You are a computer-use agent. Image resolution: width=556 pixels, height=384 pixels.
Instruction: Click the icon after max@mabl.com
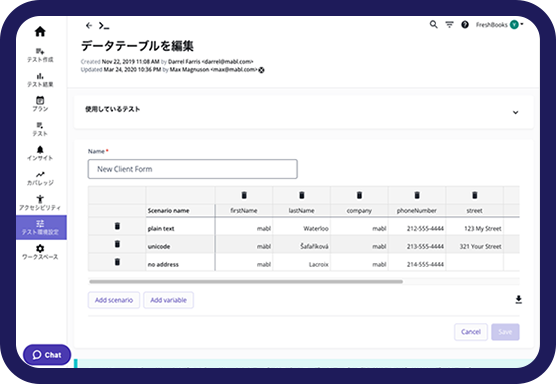[x=261, y=70]
